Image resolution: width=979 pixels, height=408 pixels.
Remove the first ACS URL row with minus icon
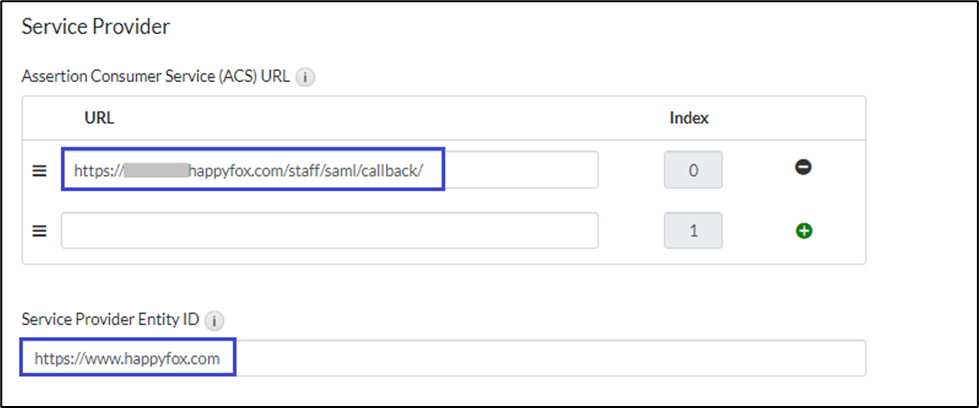point(803,169)
